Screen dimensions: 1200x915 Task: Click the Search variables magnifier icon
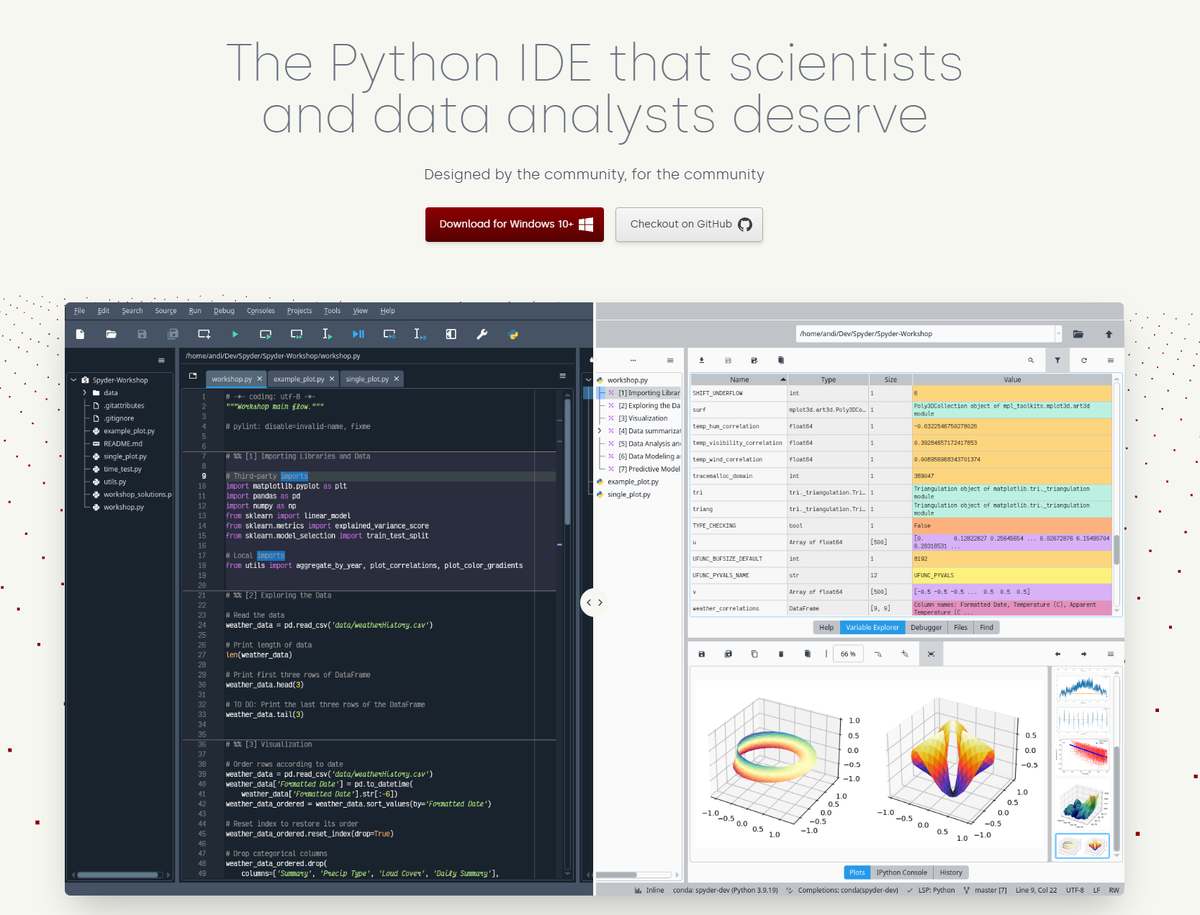point(1031,359)
